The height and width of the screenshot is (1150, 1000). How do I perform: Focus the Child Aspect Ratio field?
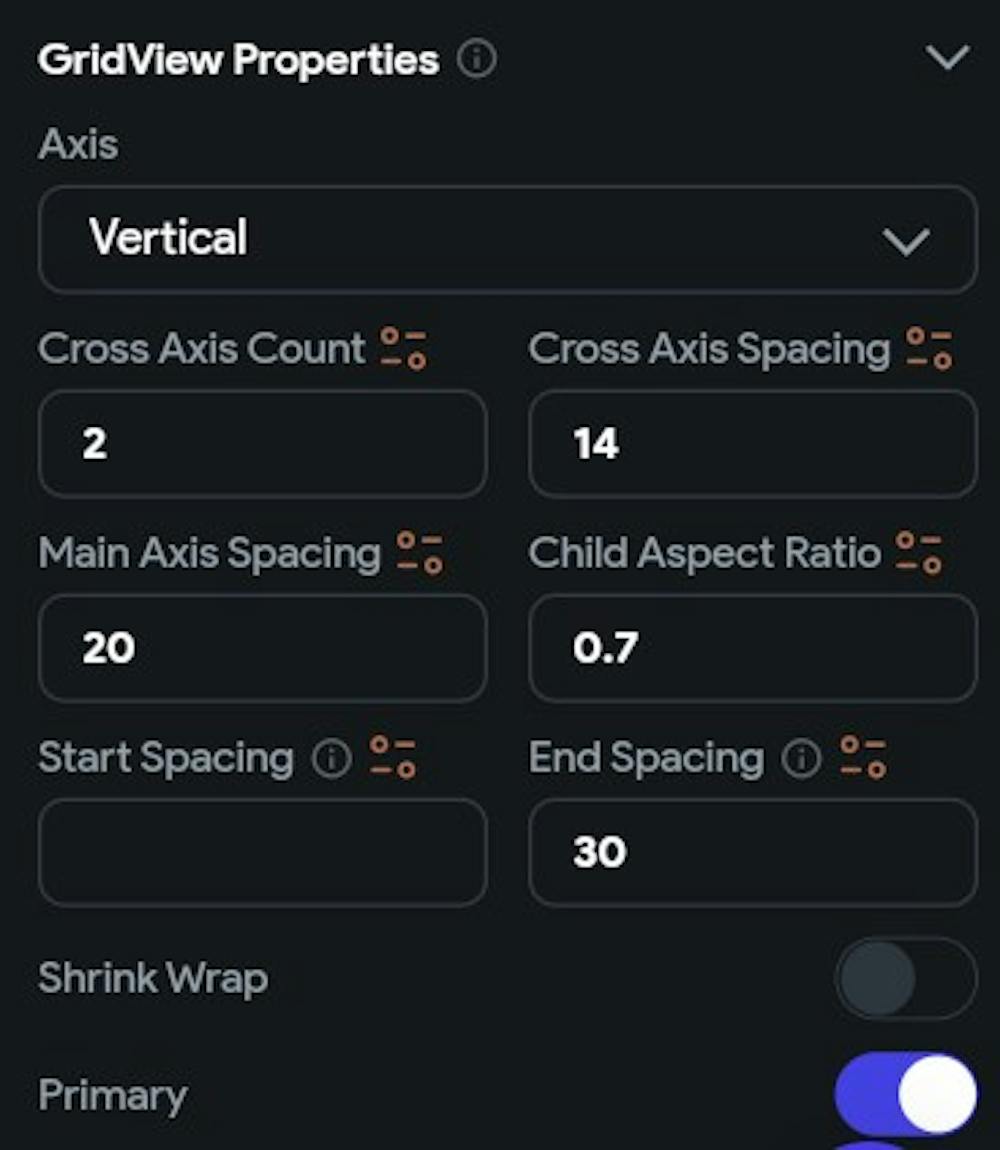tap(752, 648)
